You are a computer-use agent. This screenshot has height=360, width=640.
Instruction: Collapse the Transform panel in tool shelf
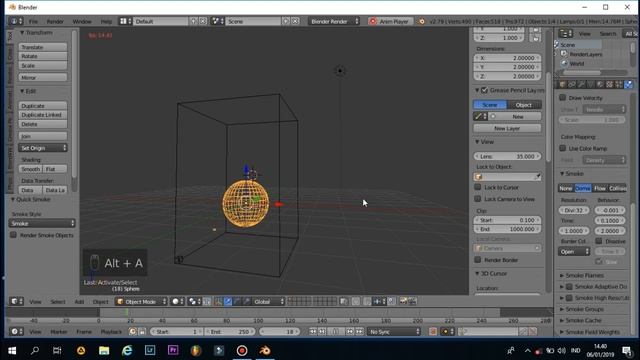pyautogui.click(x=36, y=32)
